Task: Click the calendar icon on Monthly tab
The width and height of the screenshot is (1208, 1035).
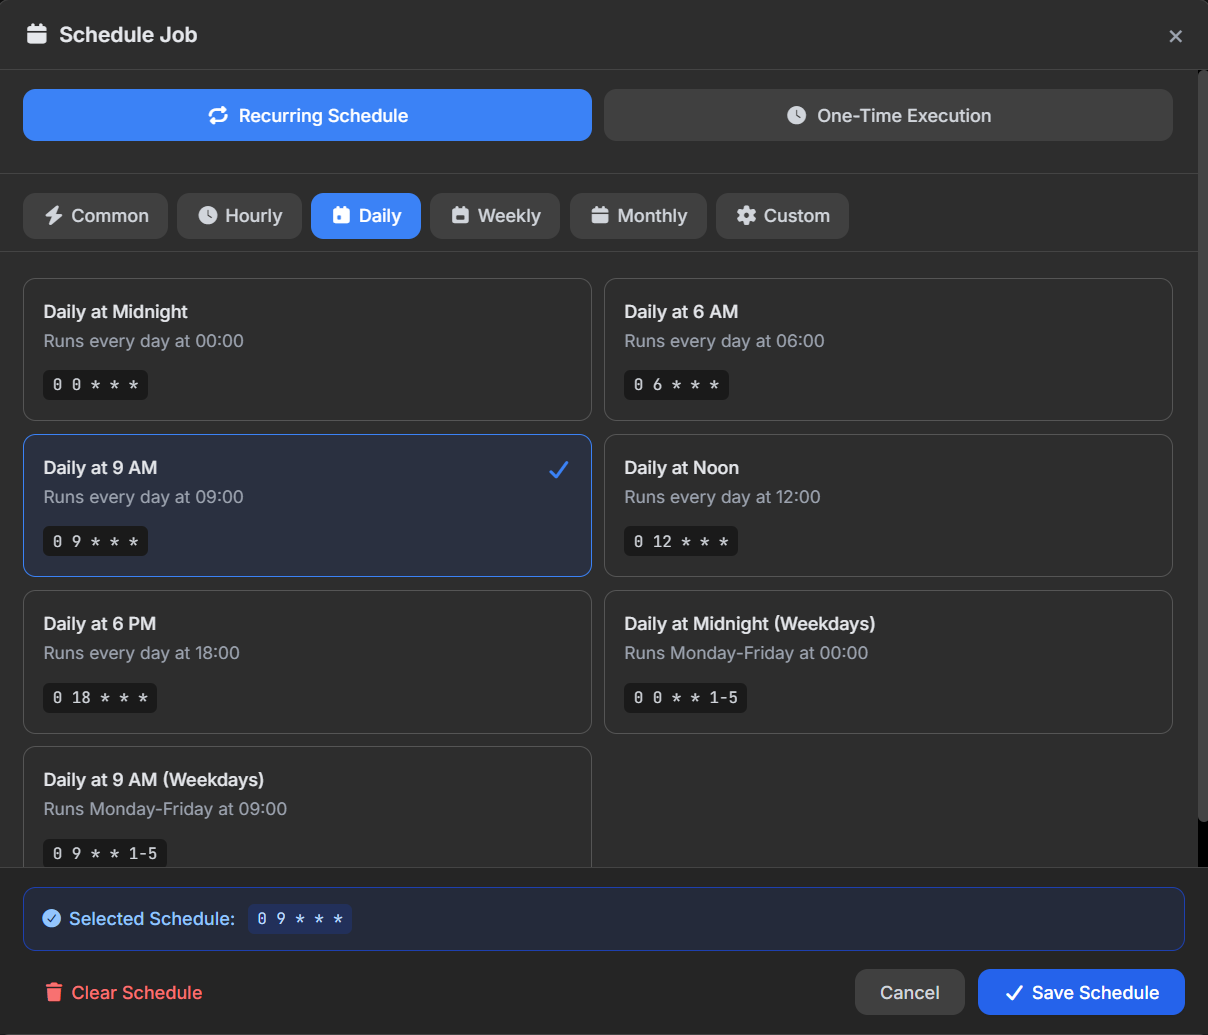Action: (600, 215)
